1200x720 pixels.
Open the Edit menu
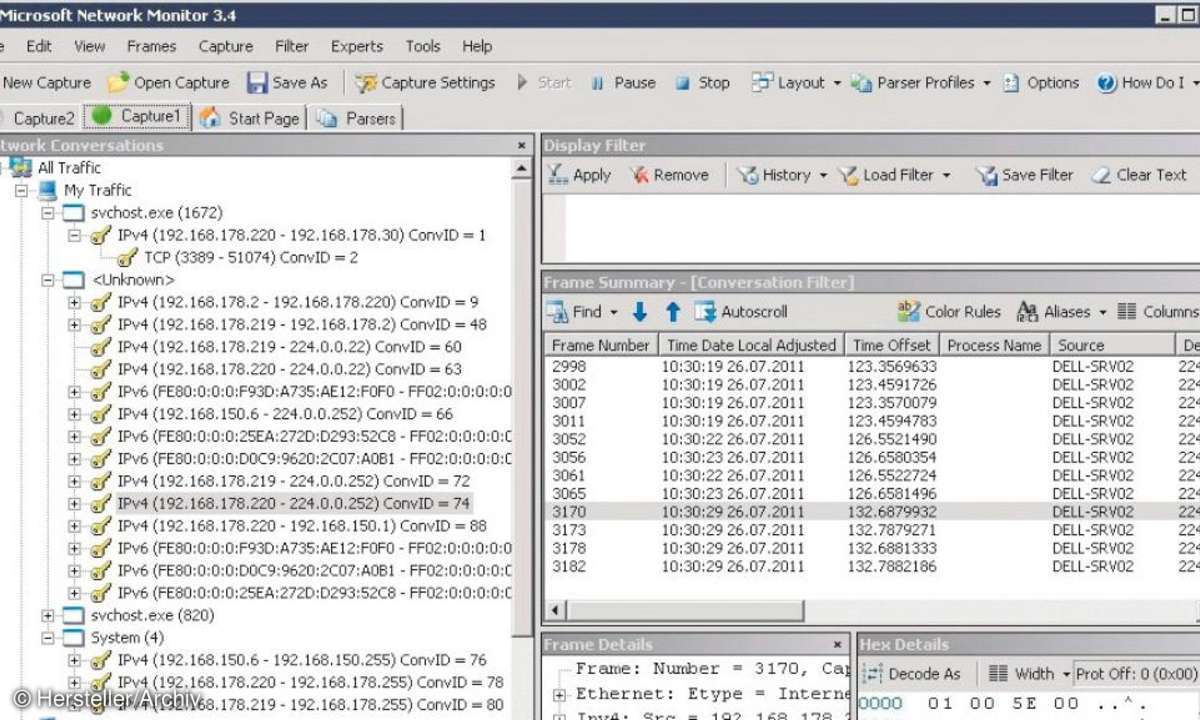[x=39, y=46]
